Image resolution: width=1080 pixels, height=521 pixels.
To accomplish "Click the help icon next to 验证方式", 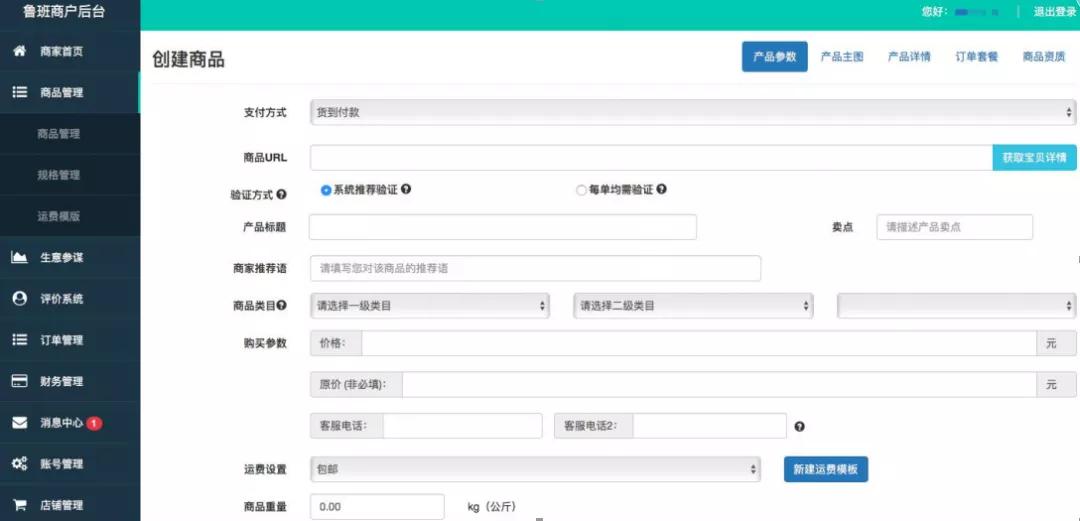I will tap(281, 194).
